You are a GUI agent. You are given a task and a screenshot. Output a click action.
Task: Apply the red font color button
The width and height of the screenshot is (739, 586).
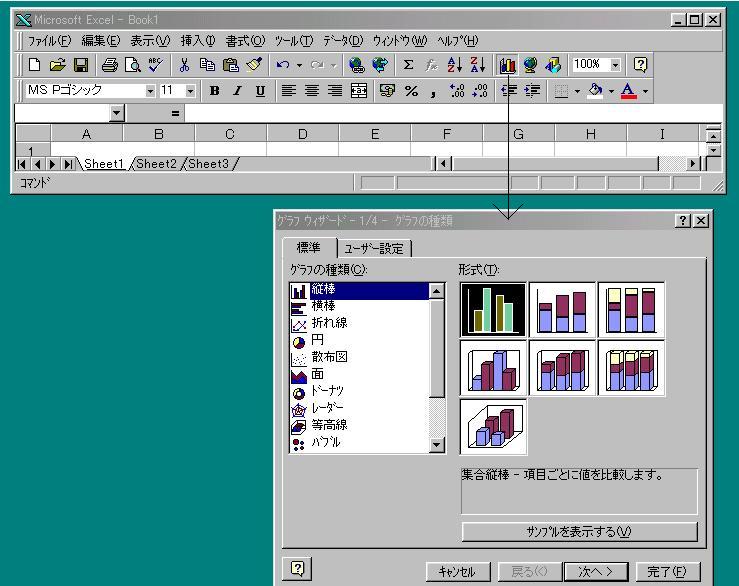click(629, 91)
